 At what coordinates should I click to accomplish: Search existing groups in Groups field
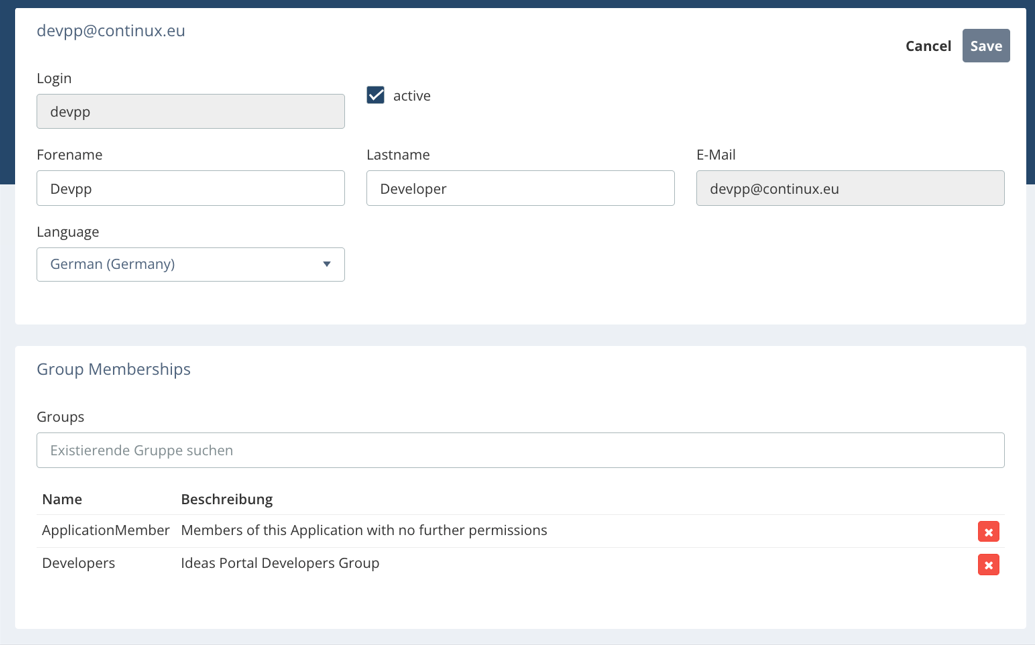(520, 450)
